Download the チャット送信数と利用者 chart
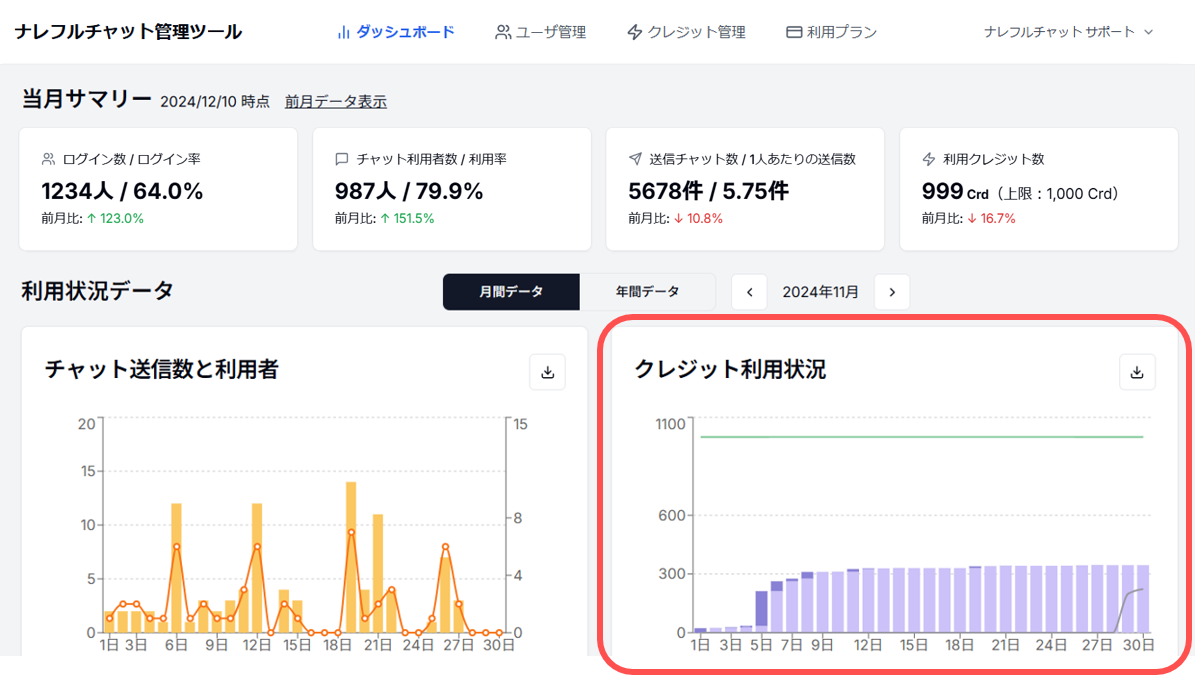 (x=547, y=372)
